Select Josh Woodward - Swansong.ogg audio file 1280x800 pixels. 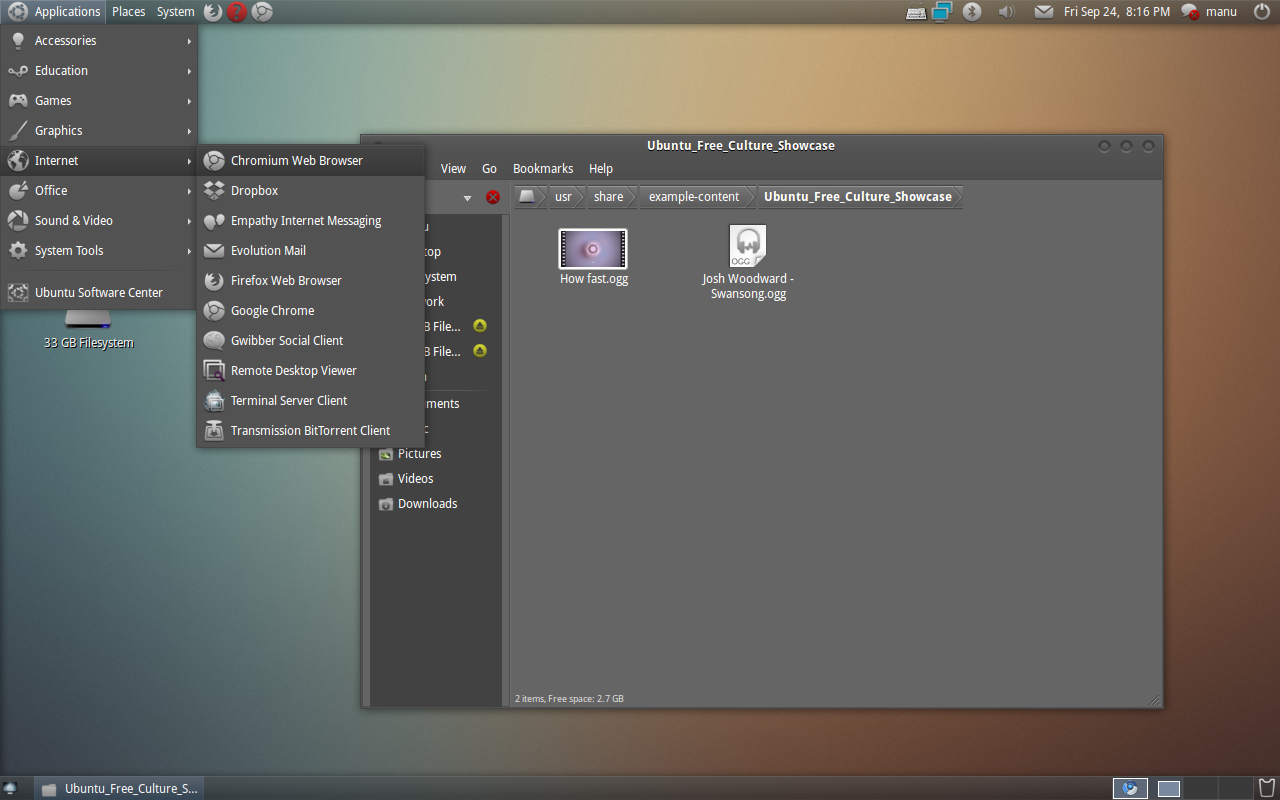[x=748, y=262]
